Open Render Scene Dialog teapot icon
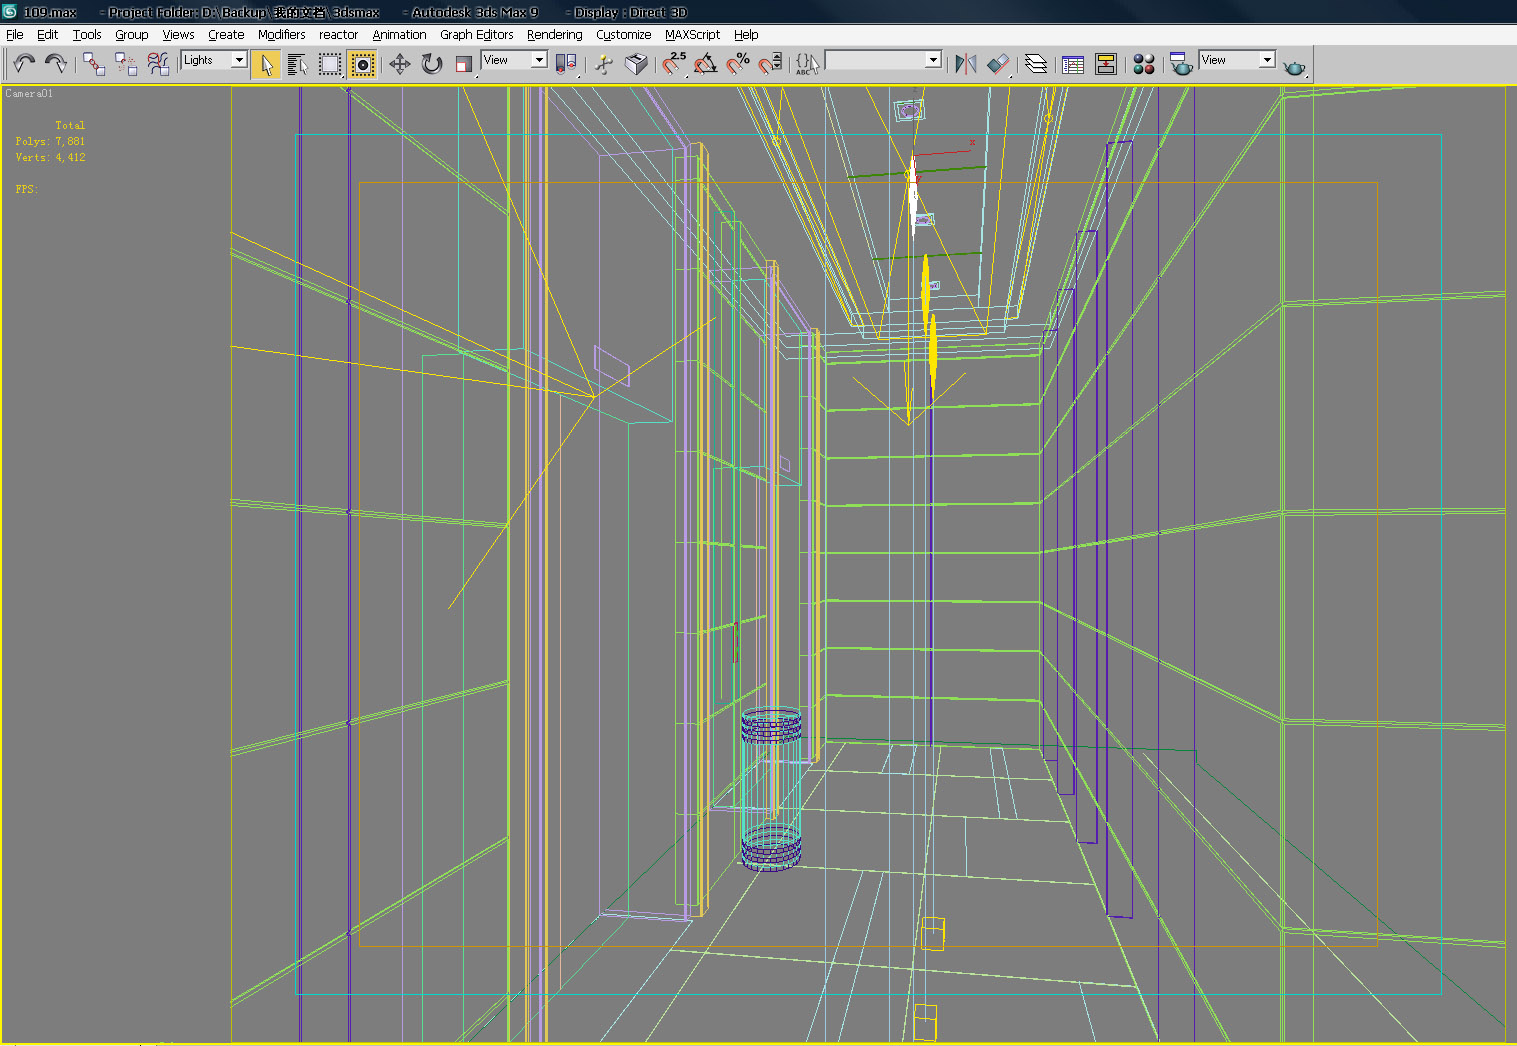Screen dimensions: 1517x1046 1181,64
